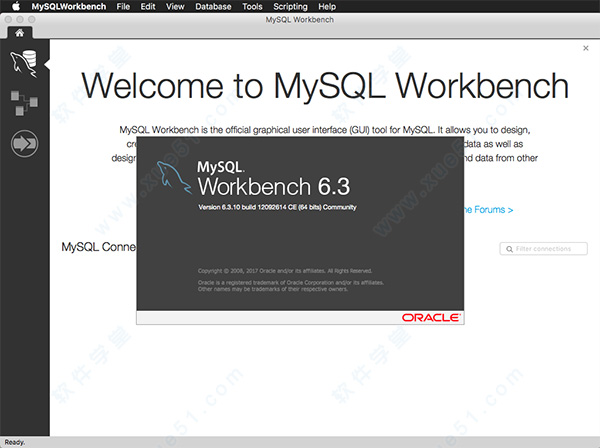Open the MySQL Connections dolphin sidebar icon
Image resolution: width=600 pixels, height=448 pixels.
(21, 62)
